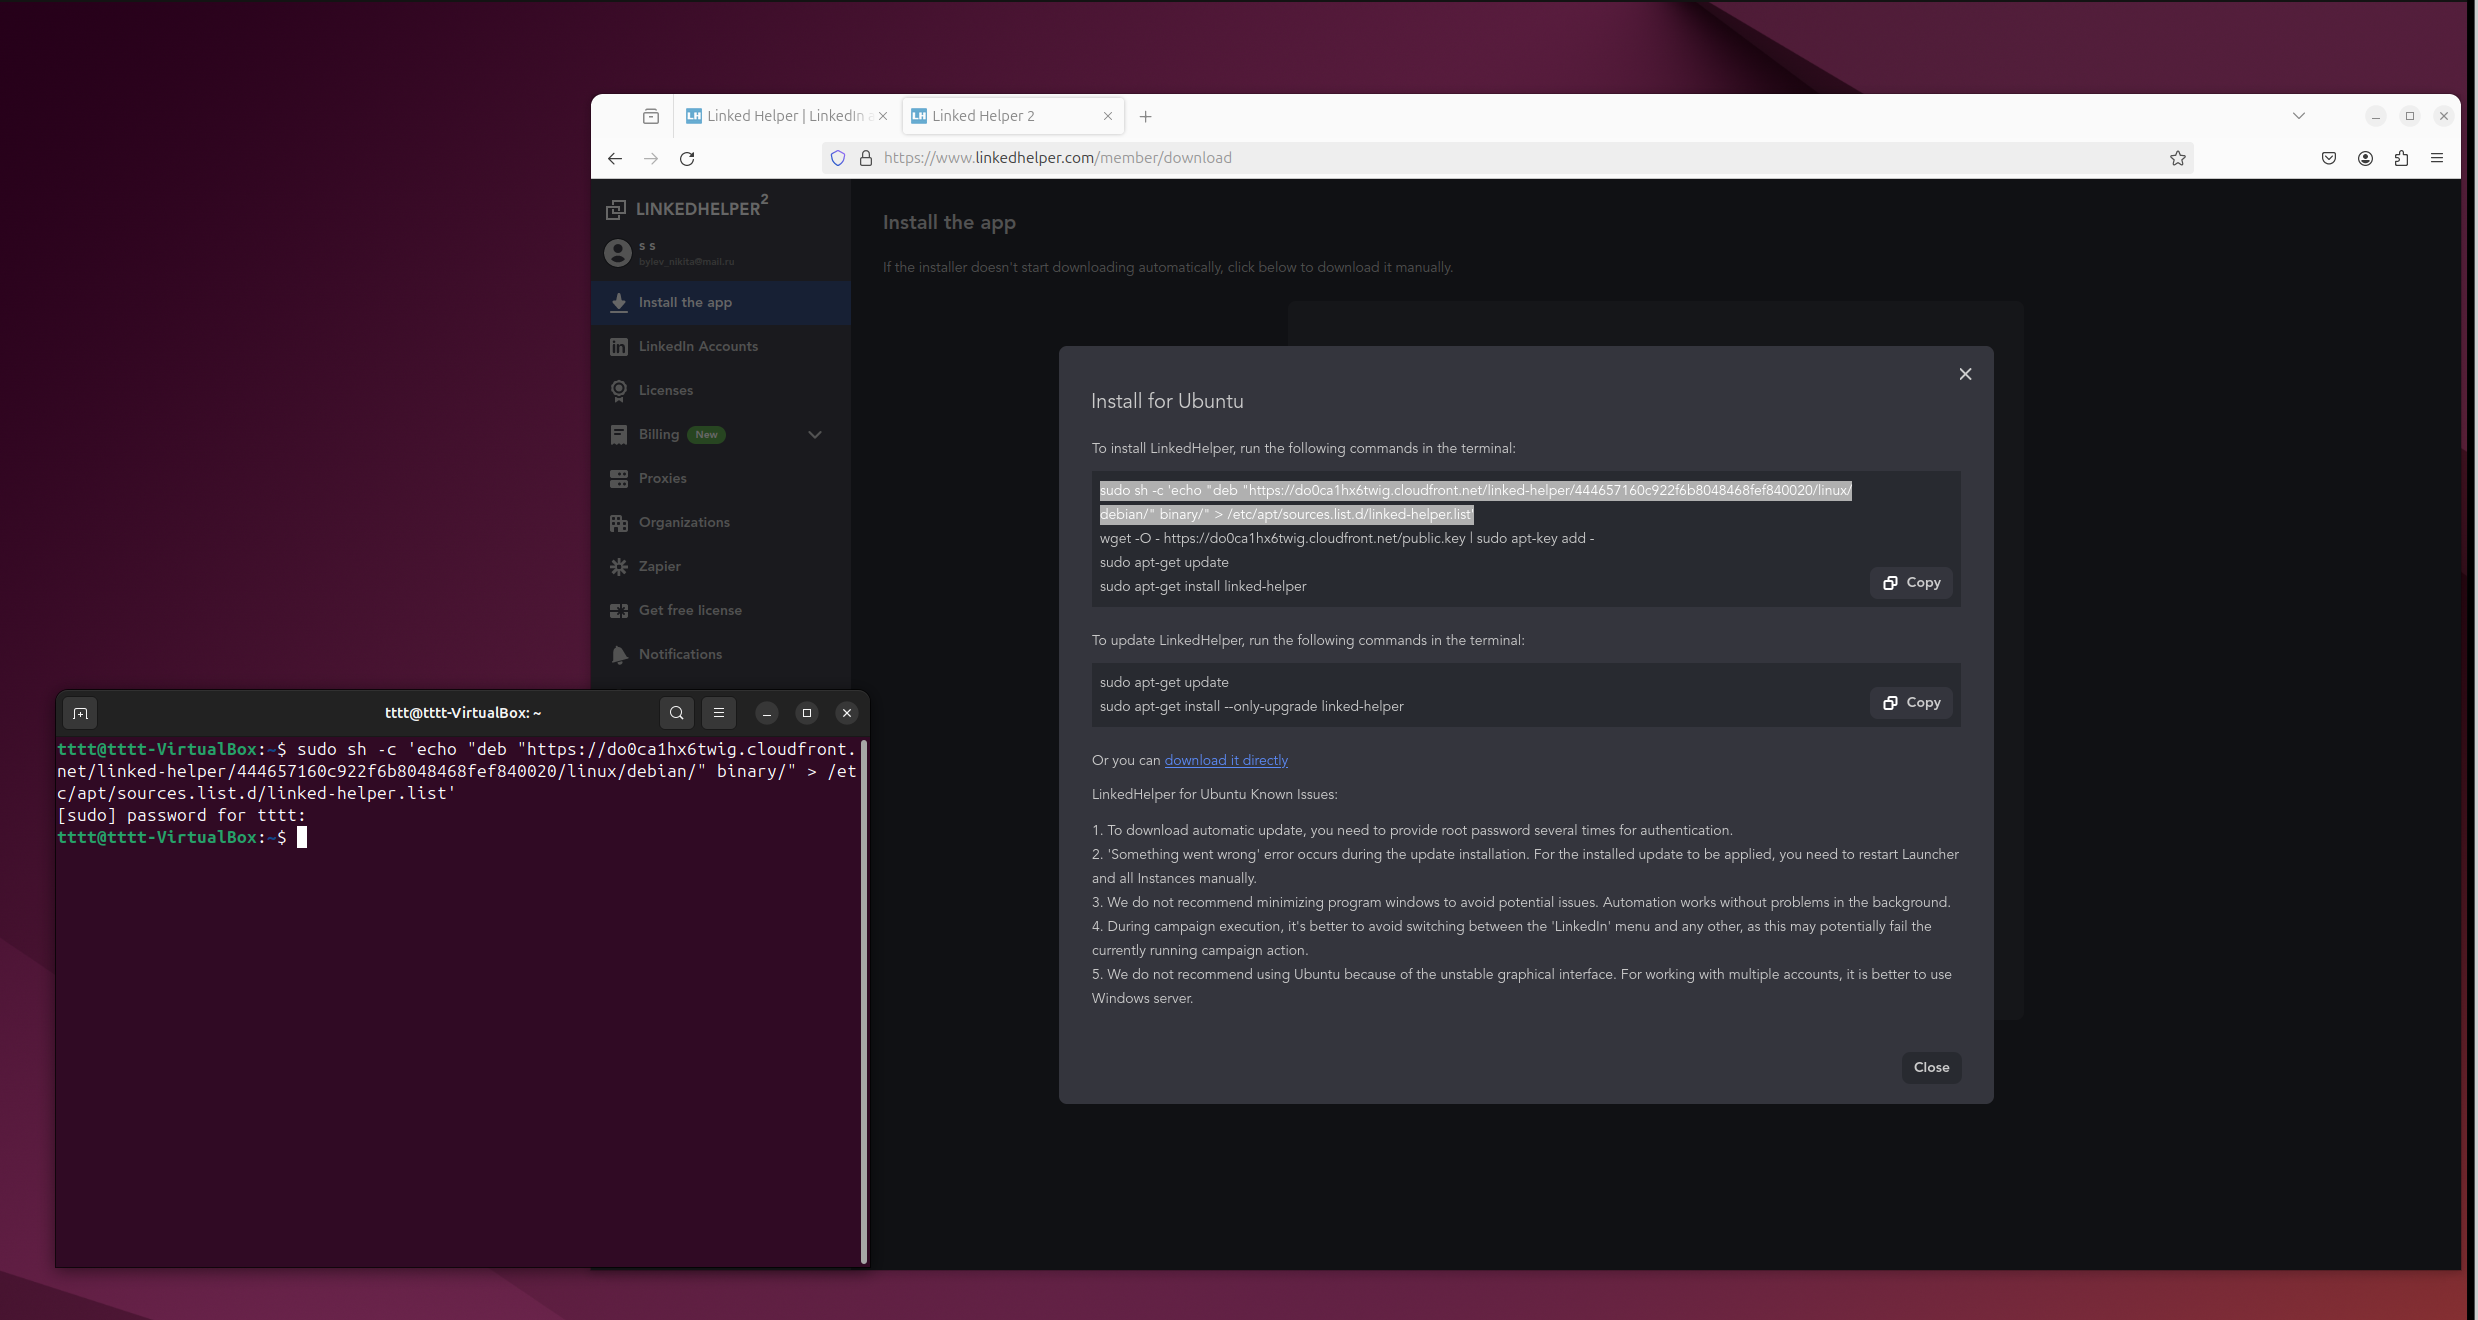Open Install the app sidebar item
This screenshot has height=1320, width=2478.
721,302
